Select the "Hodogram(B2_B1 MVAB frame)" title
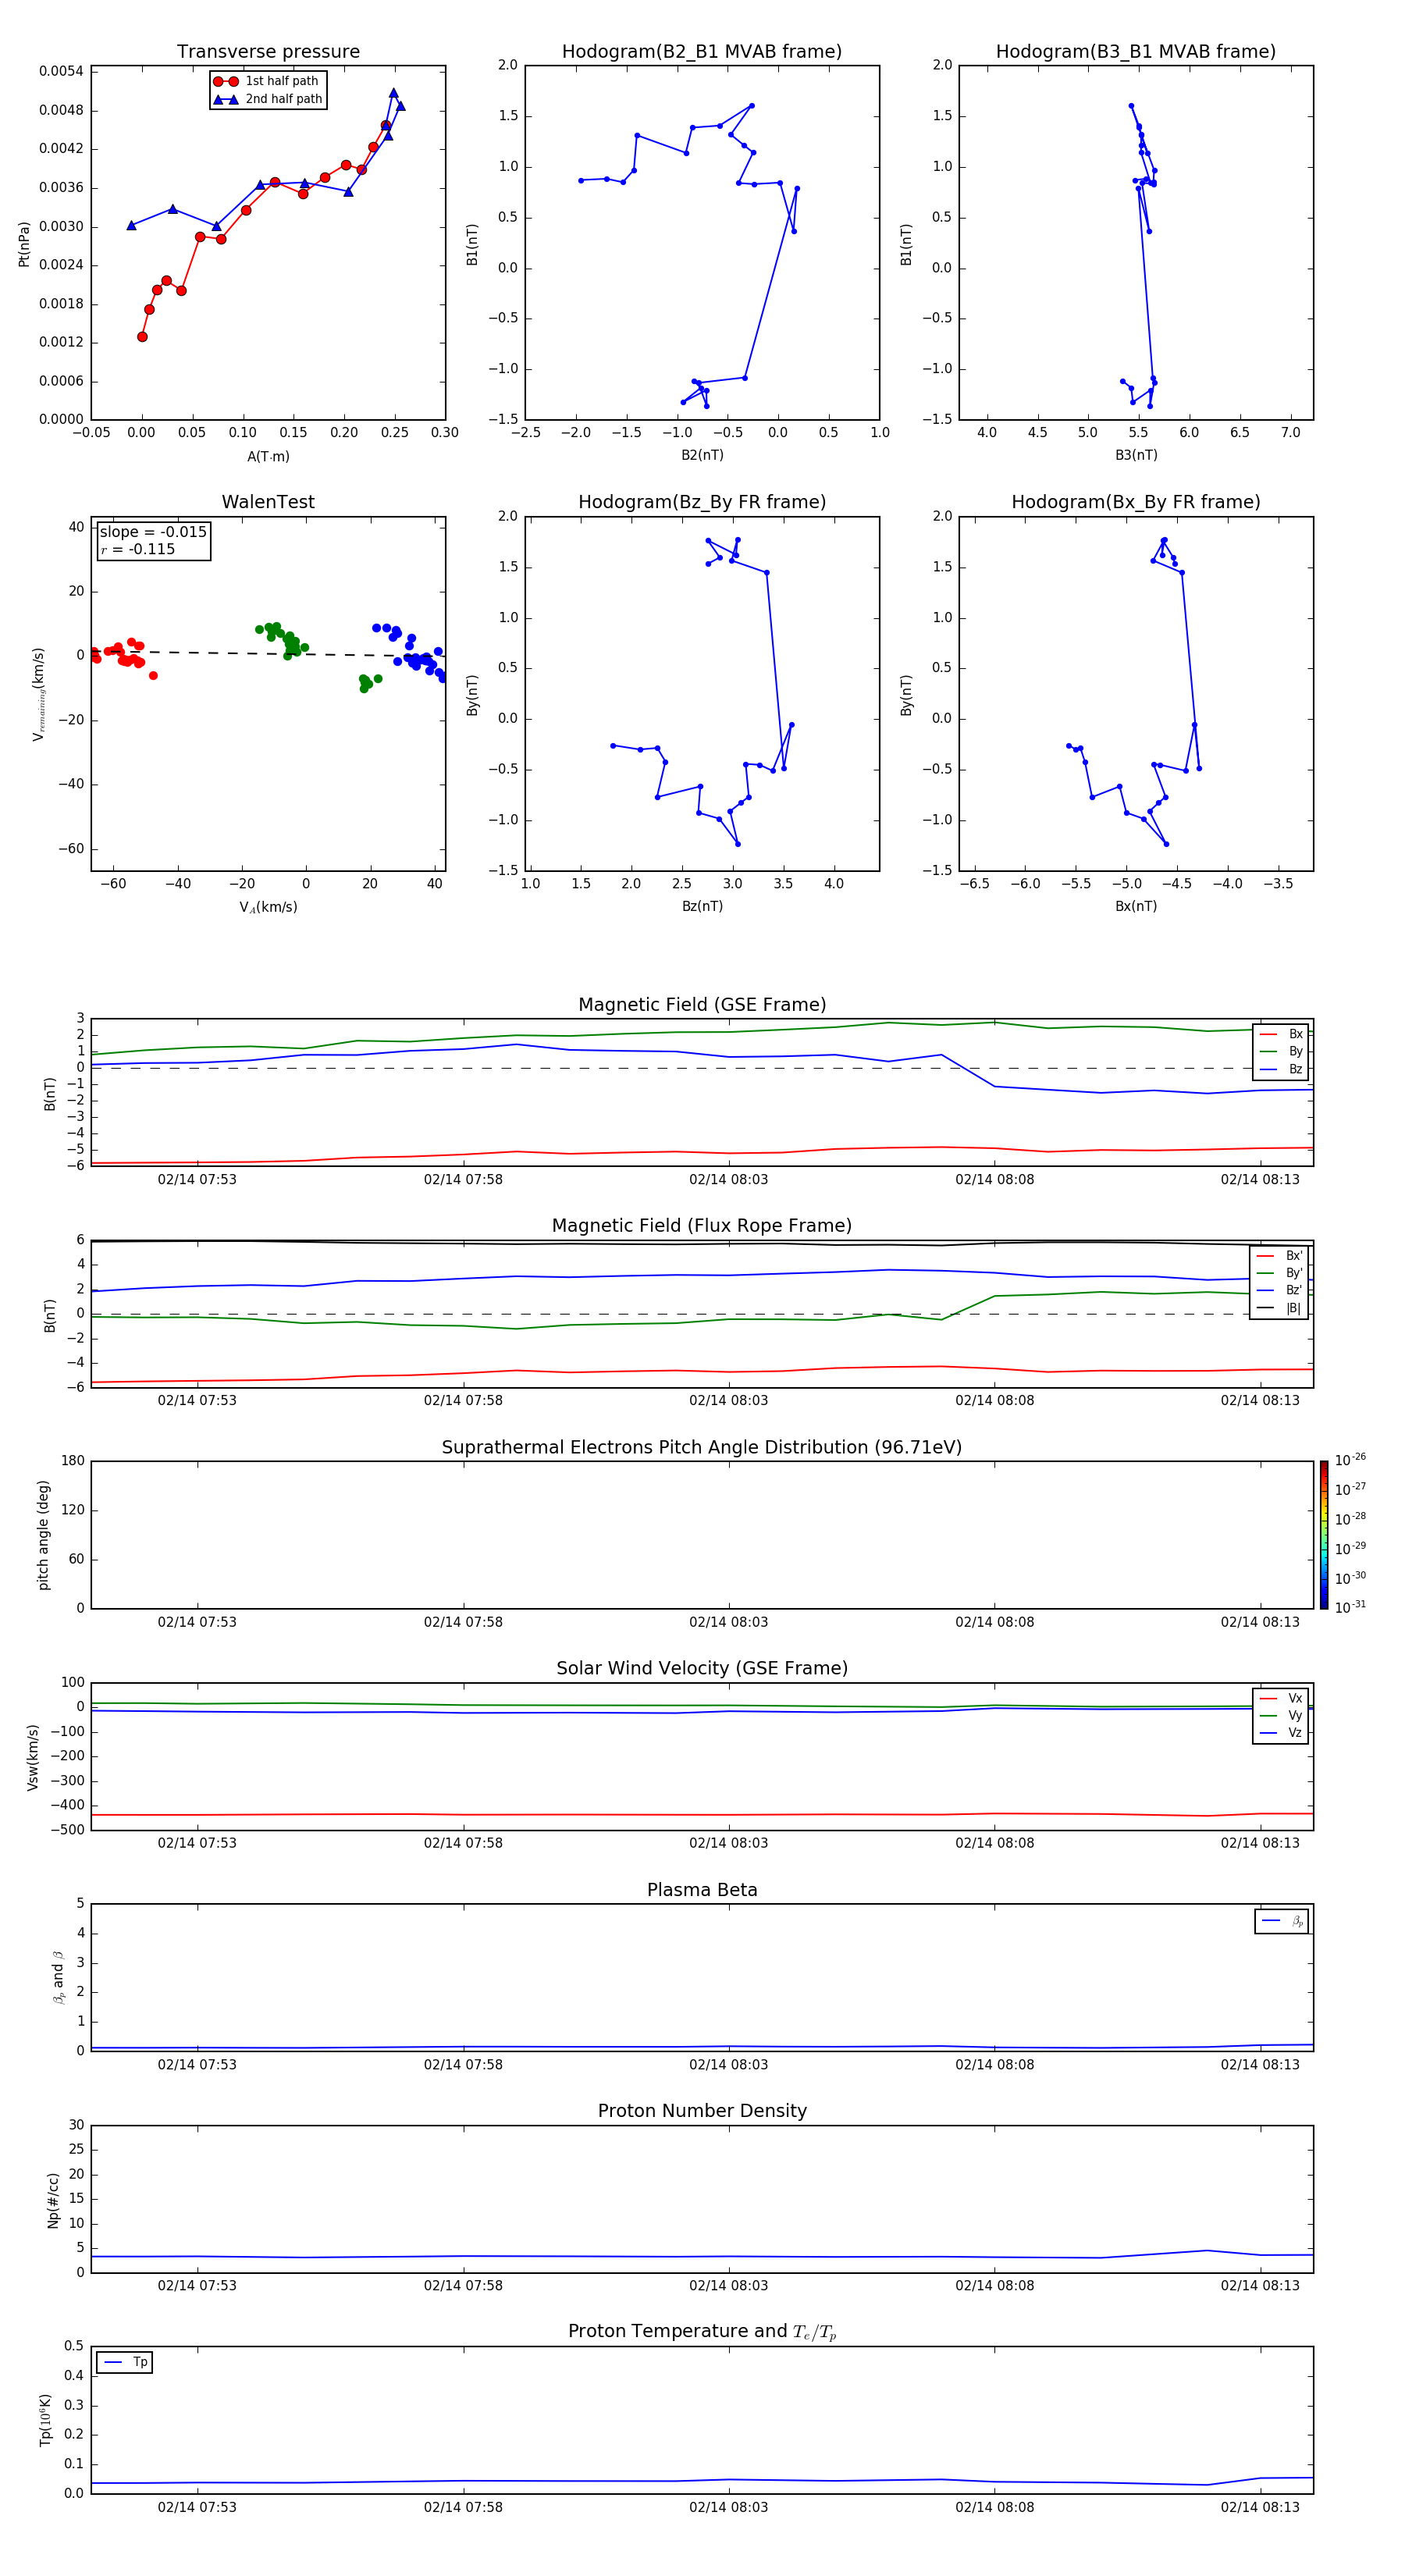1405x2576 pixels. click(702, 52)
